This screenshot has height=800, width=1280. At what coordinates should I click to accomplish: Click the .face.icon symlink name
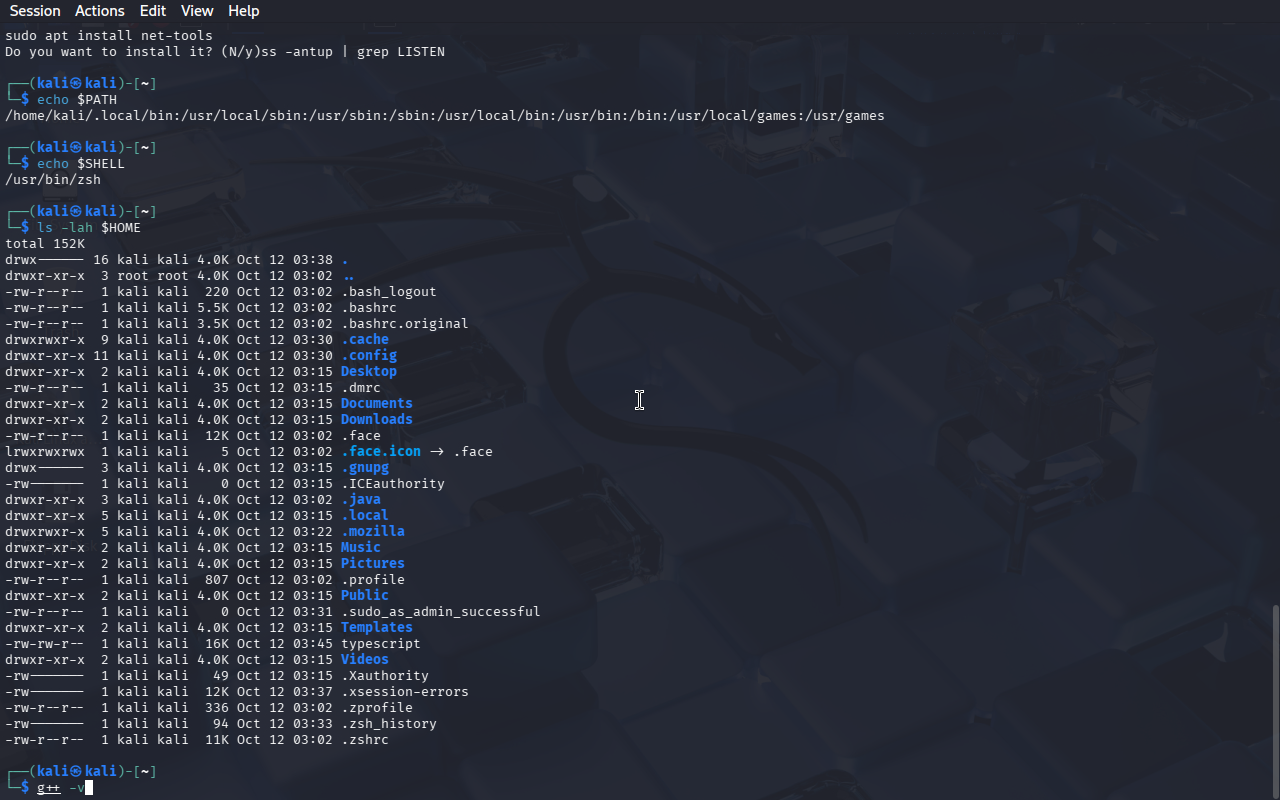coord(380,451)
